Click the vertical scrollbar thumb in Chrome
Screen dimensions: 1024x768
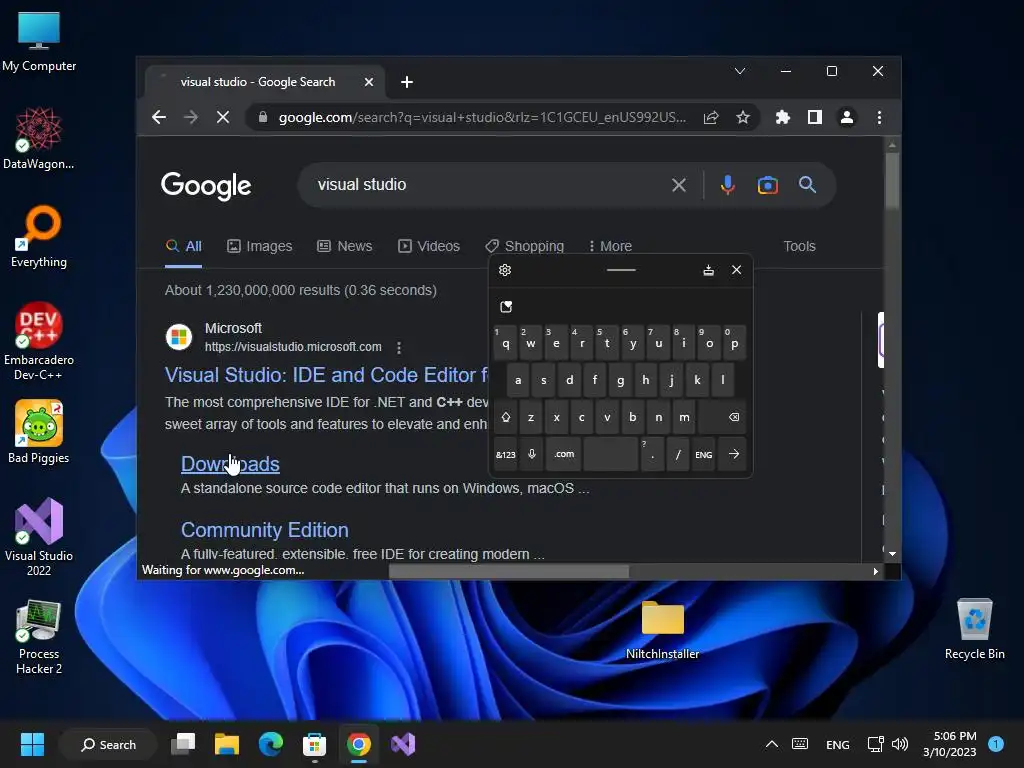[x=892, y=181]
